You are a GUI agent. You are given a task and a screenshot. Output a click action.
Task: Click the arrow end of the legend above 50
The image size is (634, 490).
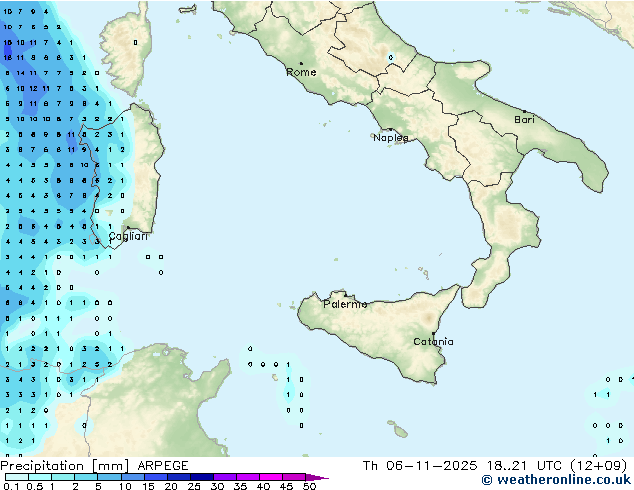317,477
